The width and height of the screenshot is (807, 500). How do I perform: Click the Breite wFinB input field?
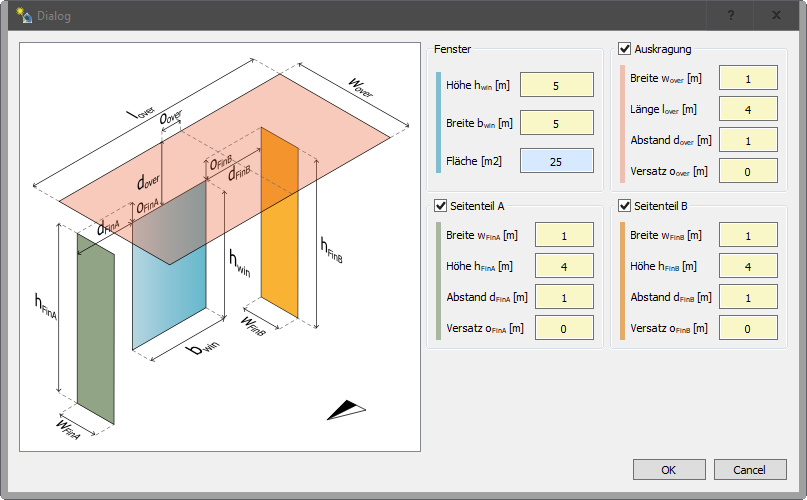748,235
